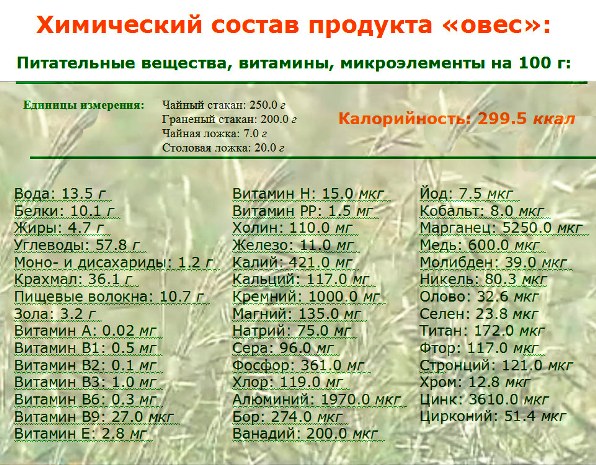Open 'Ванадий: 200.0 мкг' link
This screenshot has width=596, height=465.
(306, 433)
